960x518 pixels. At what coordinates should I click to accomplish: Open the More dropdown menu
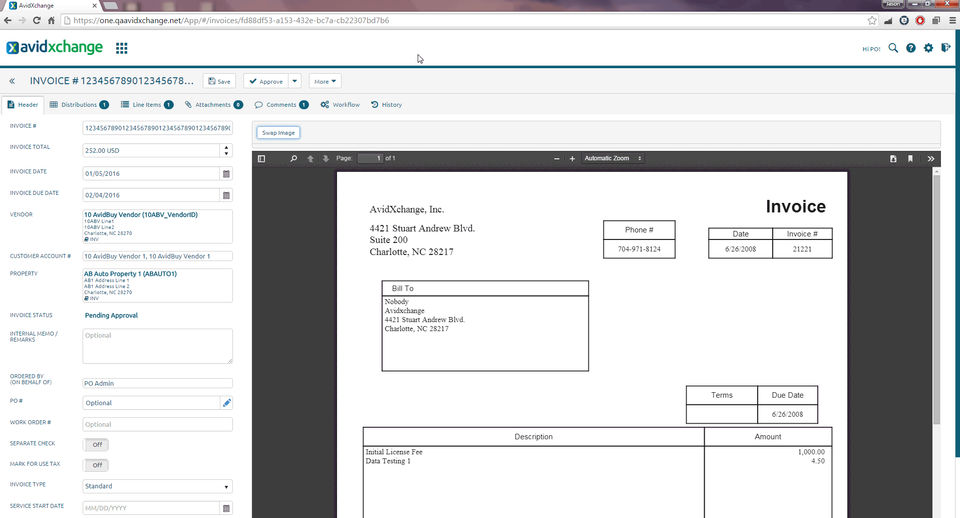[325, 81]
